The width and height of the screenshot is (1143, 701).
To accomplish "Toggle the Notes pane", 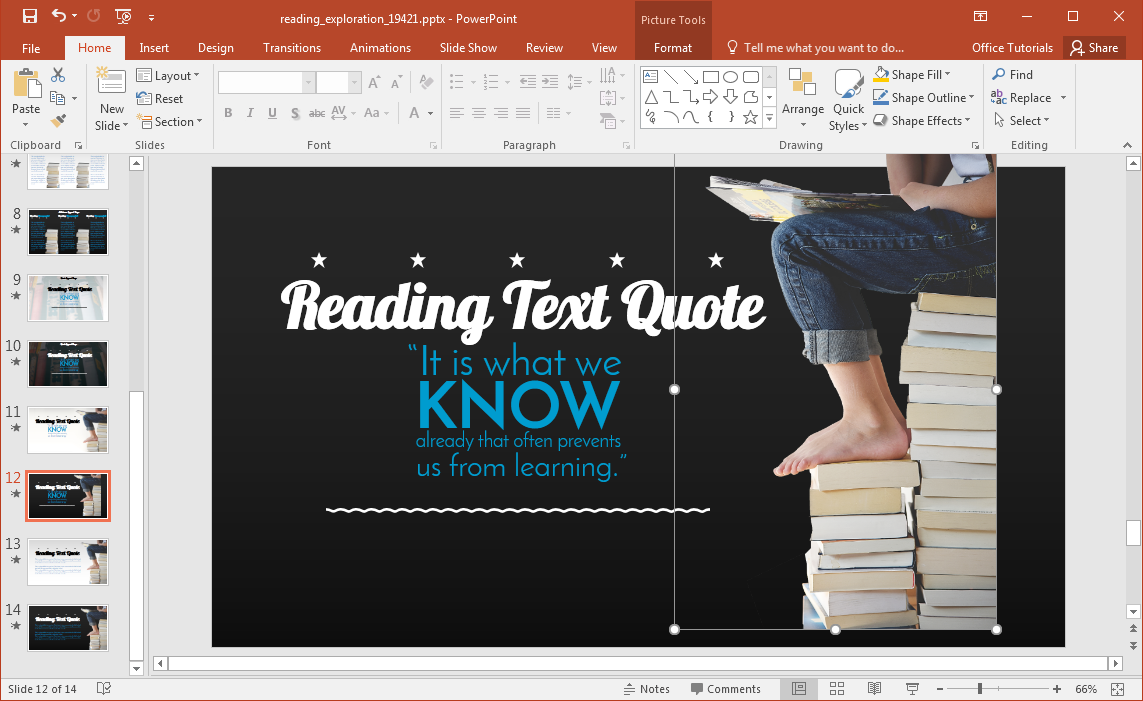I will pos(646,689).
